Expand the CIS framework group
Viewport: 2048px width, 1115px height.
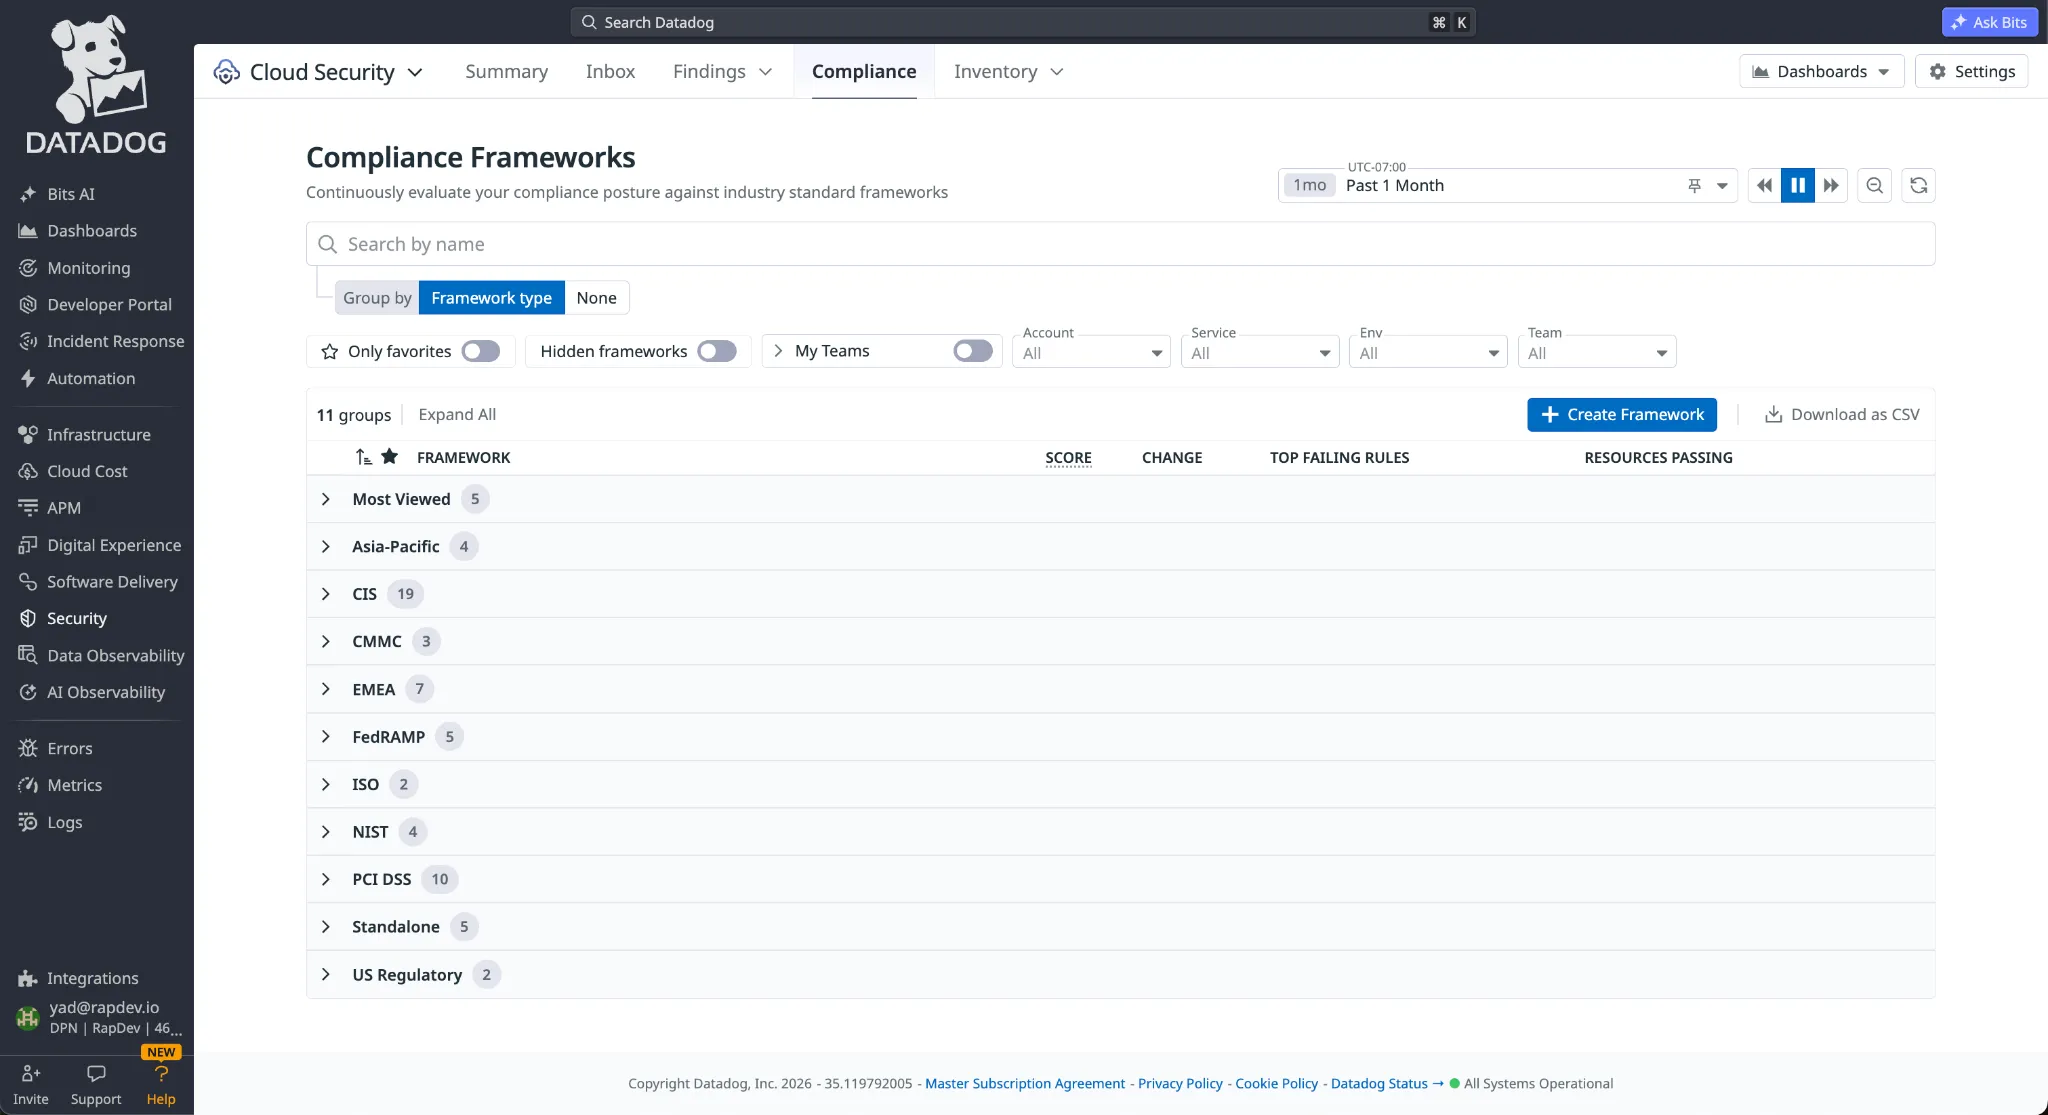326,594
